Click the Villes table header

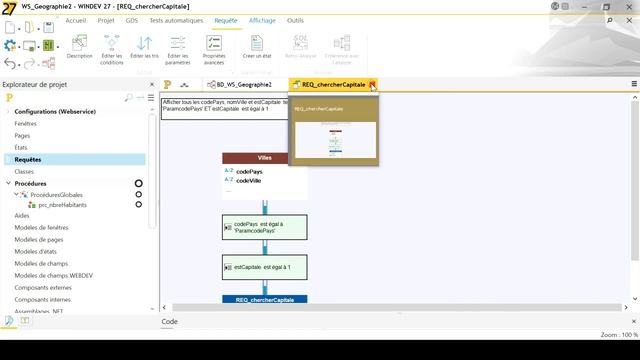pyautogui.click(x=264, y=158)
